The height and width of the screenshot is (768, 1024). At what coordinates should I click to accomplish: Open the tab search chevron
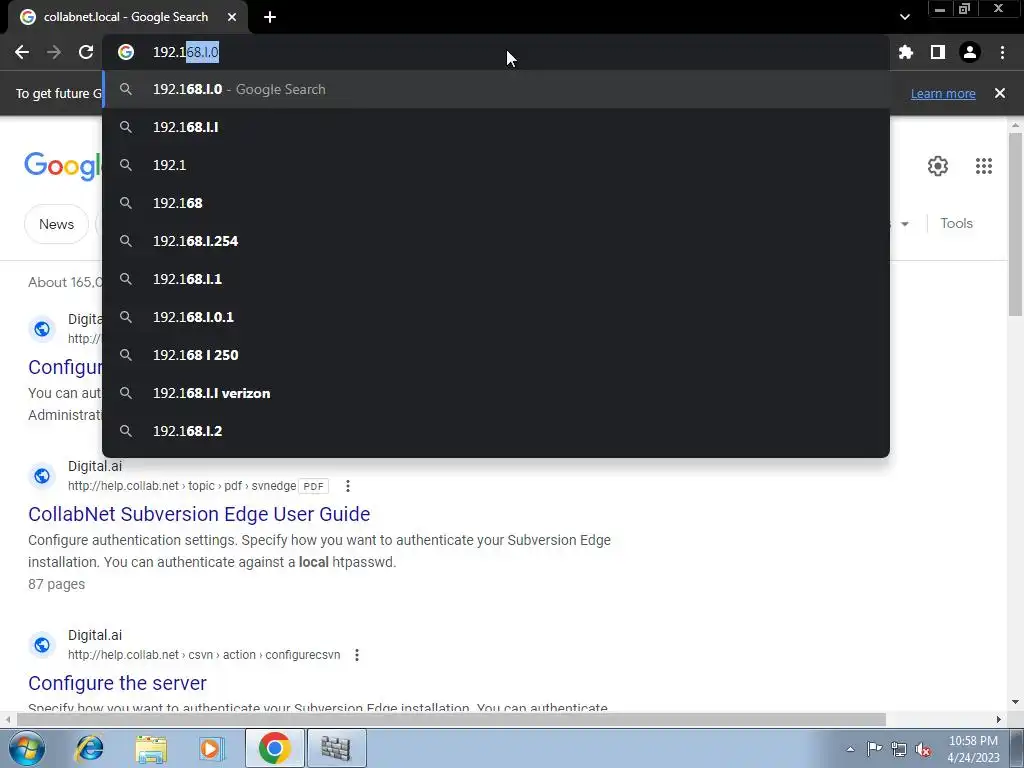click(904, 17)
